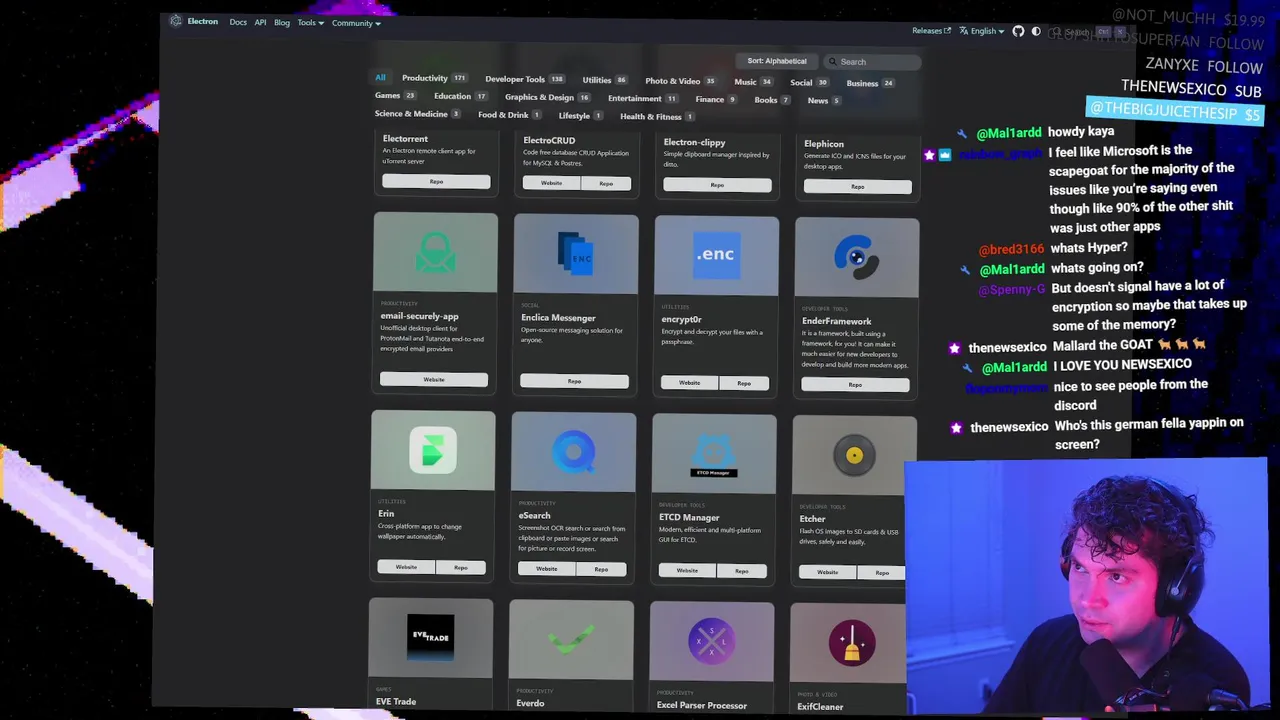Open the Docs menu item
The image size is (1280, 720).
tap(238, 22)
